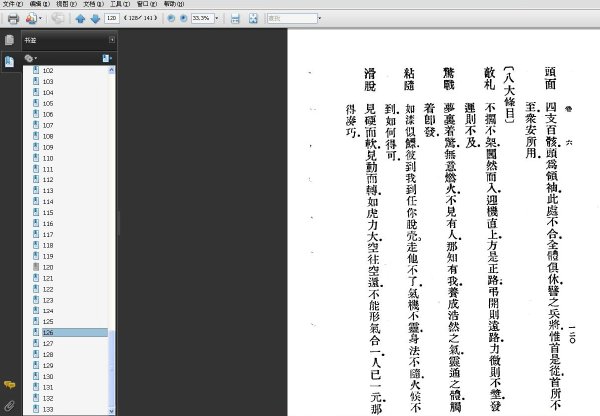Click the greyed-out comment icon in the toolbar
Screen dimensions: 600x416
click(x=58, y=18)
